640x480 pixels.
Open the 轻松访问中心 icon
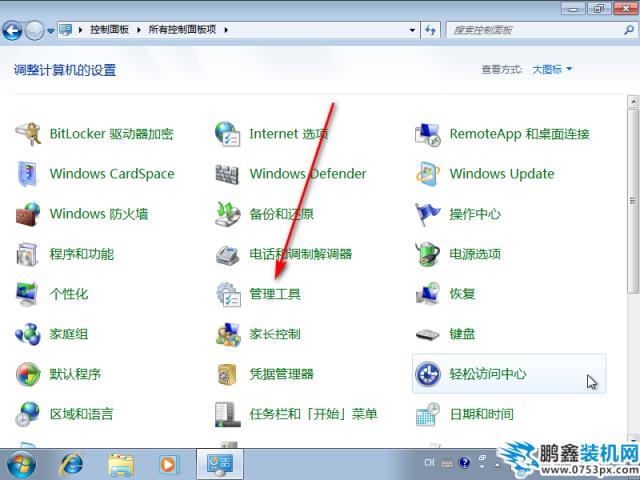tap(428, 374)
